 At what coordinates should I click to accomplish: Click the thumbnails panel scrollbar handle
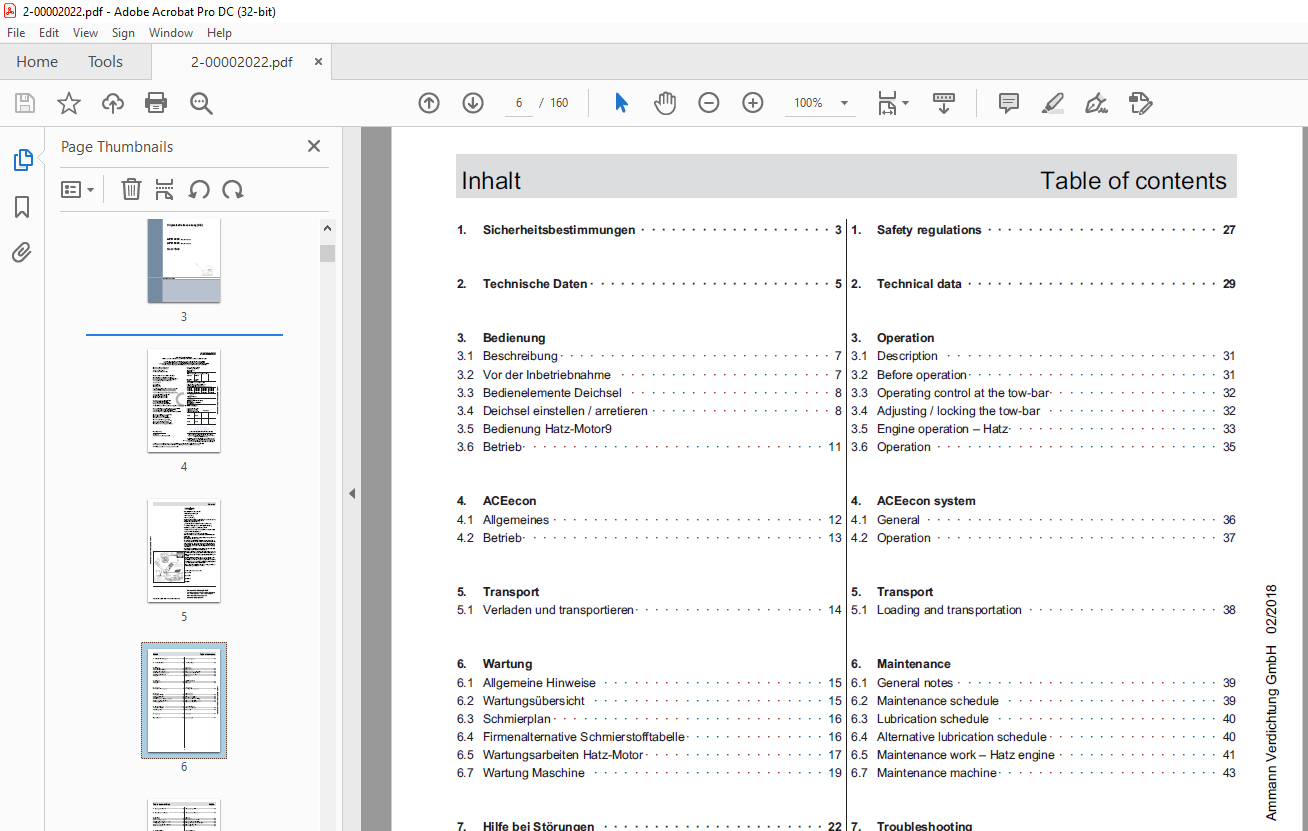click(x=327, y=253)
